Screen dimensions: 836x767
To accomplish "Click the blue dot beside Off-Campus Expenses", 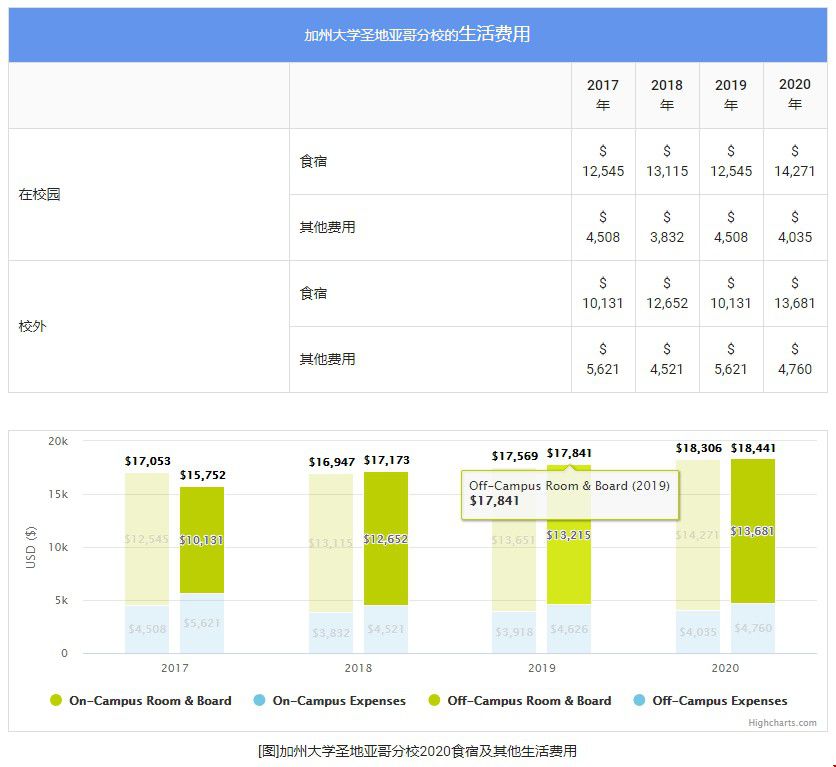I will 639,701.
